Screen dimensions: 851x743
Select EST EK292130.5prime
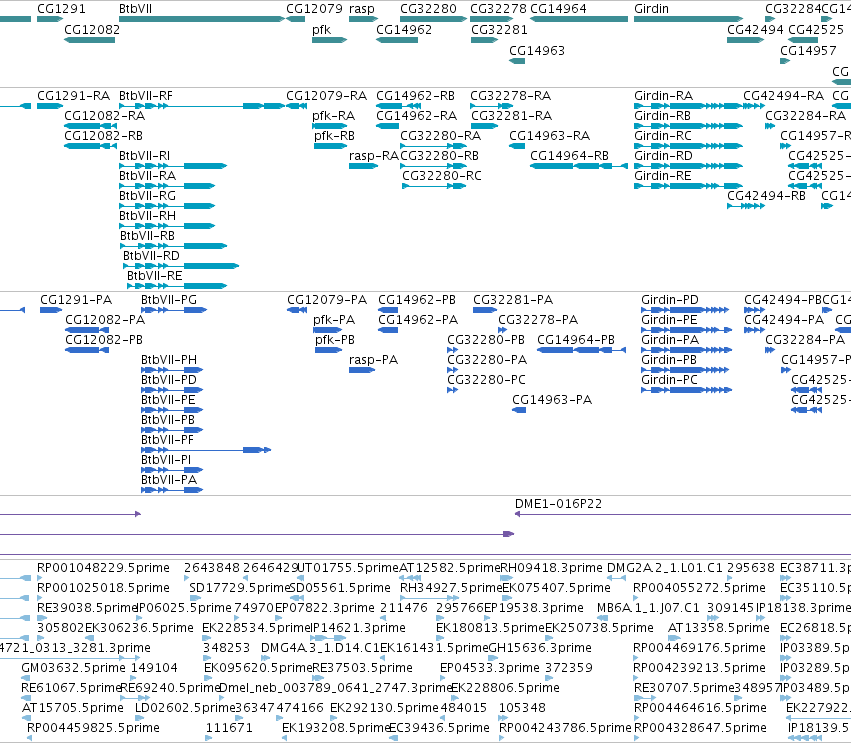(384, 708)
